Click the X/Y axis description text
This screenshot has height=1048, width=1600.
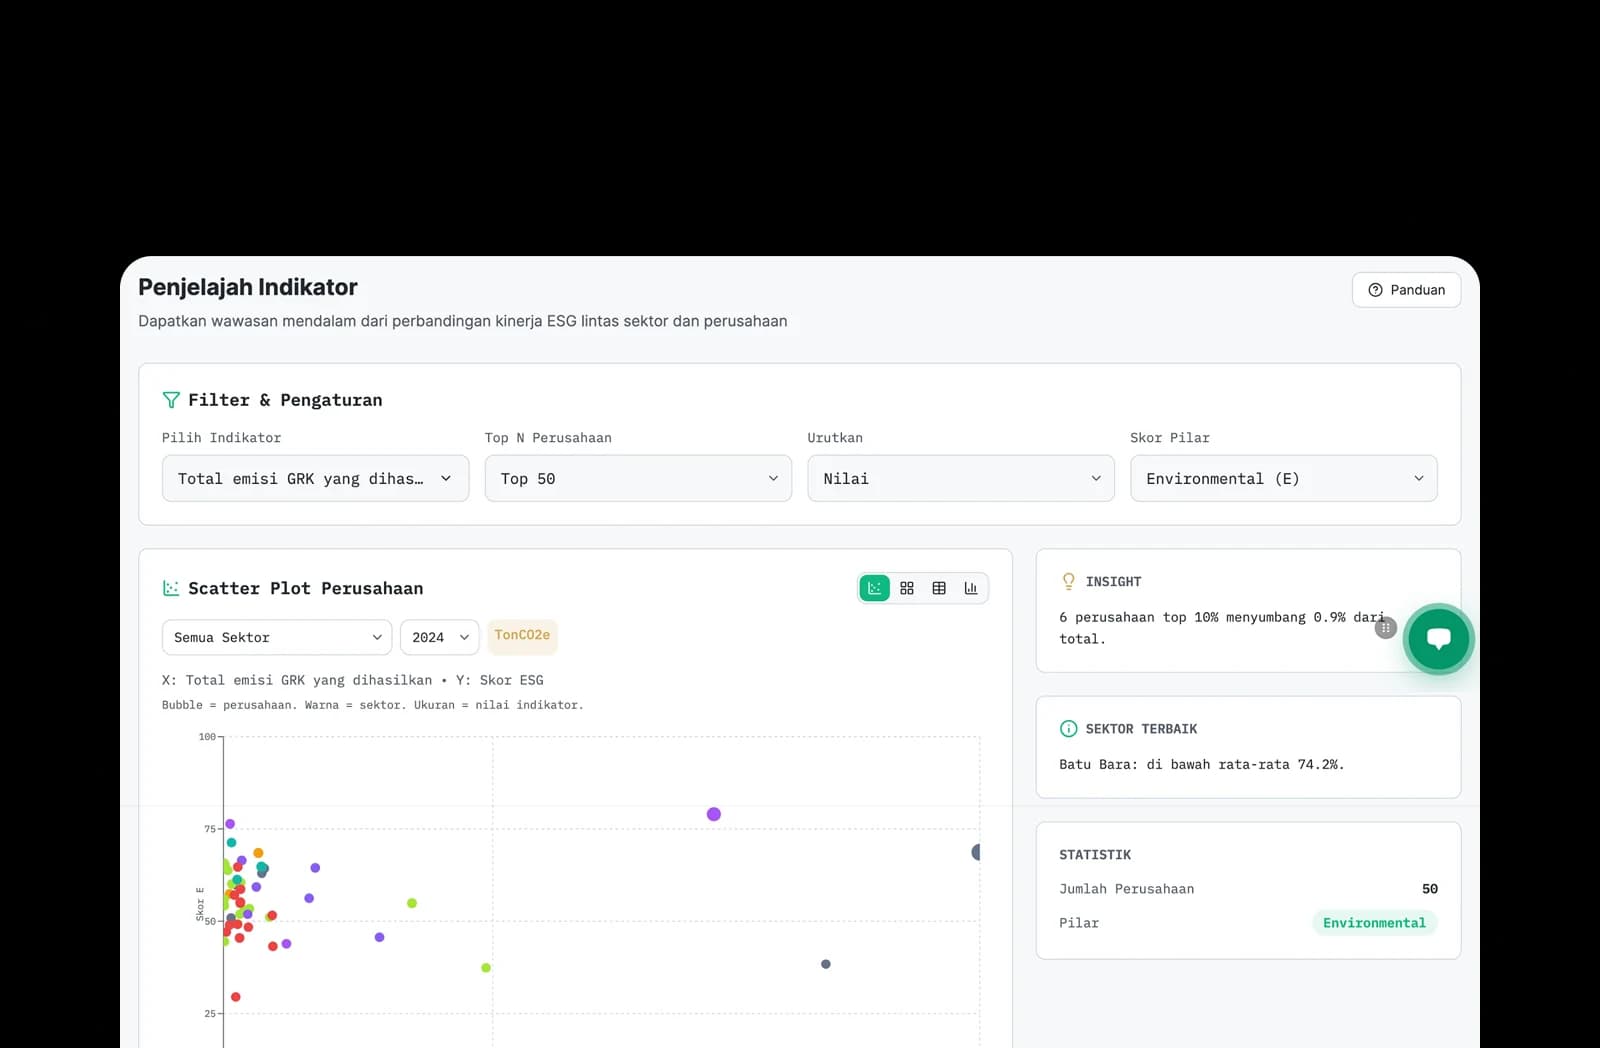(353, 680)
